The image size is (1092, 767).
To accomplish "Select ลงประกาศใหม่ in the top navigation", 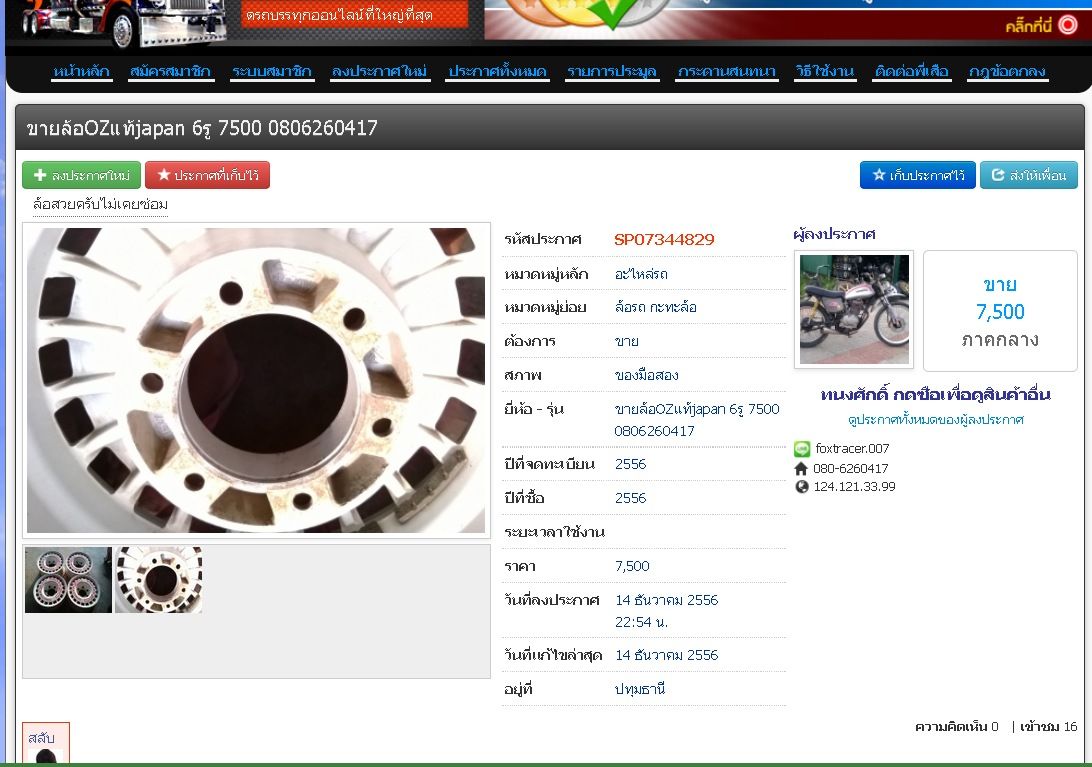I will [379, 71].
